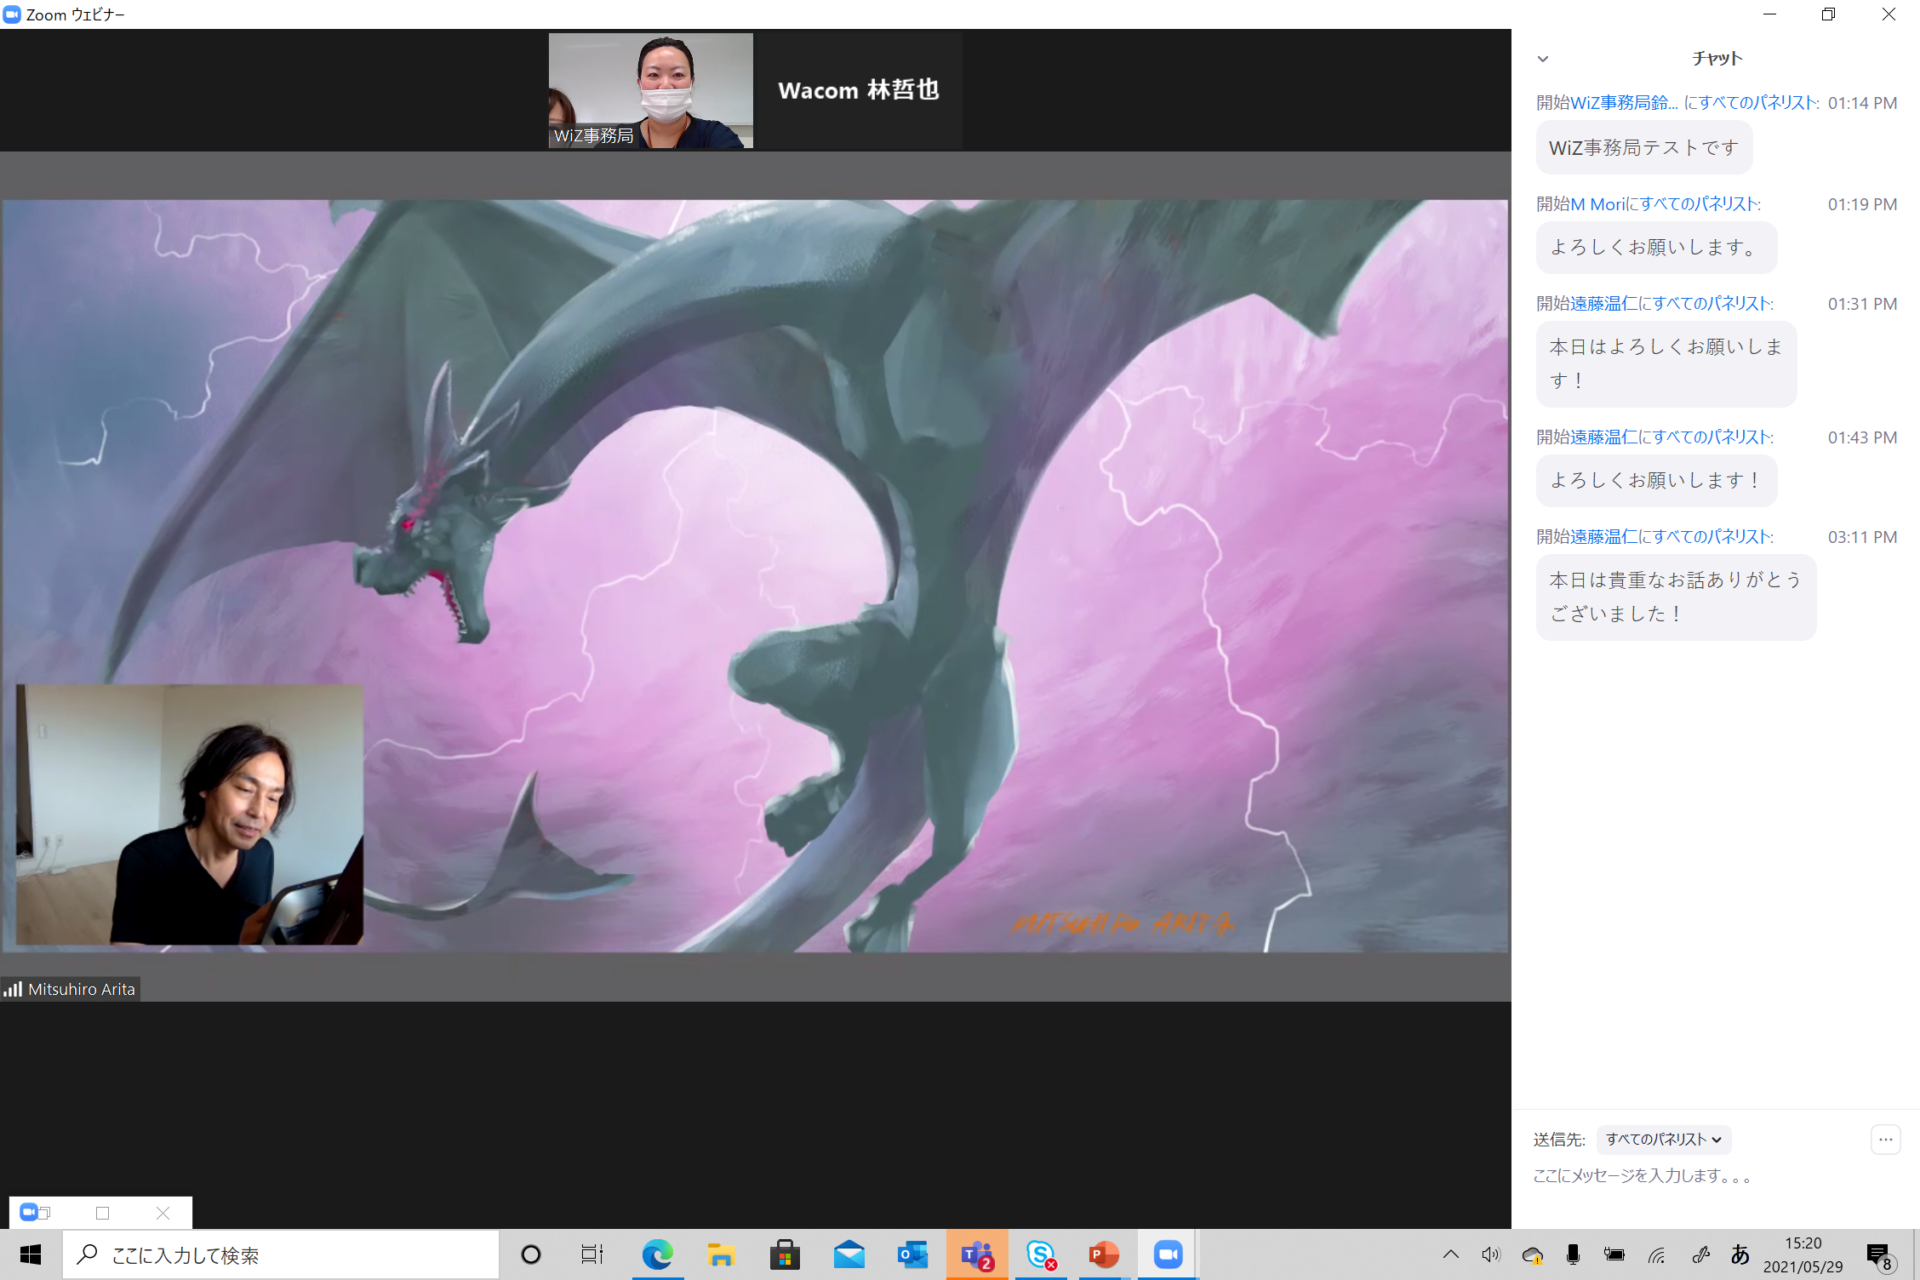This screenshot has height=1280, width=1920.
Task: Open Skype from the taskbar
Action: [1040, 1254]
